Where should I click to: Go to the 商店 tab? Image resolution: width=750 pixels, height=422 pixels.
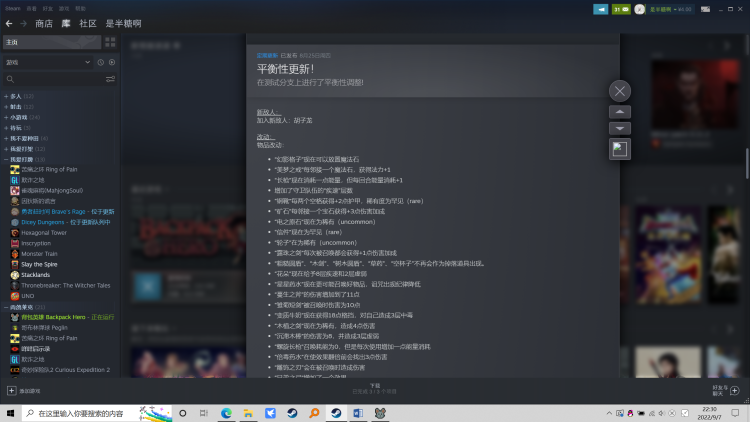click(x=44, y=23)
